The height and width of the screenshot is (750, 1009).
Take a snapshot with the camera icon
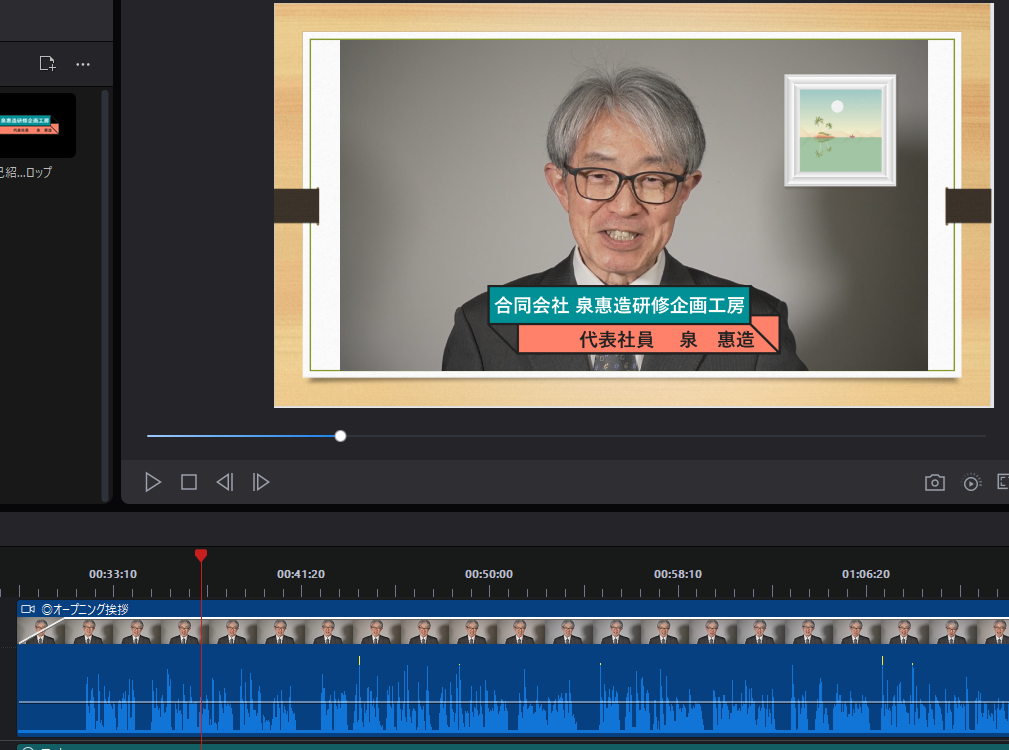[934, 483]
